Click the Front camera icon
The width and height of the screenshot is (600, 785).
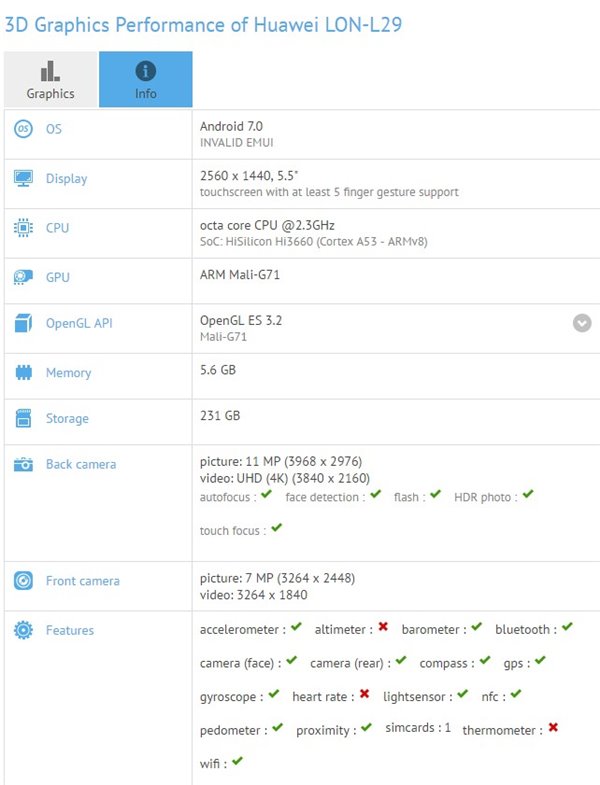(x=23, y=581)
